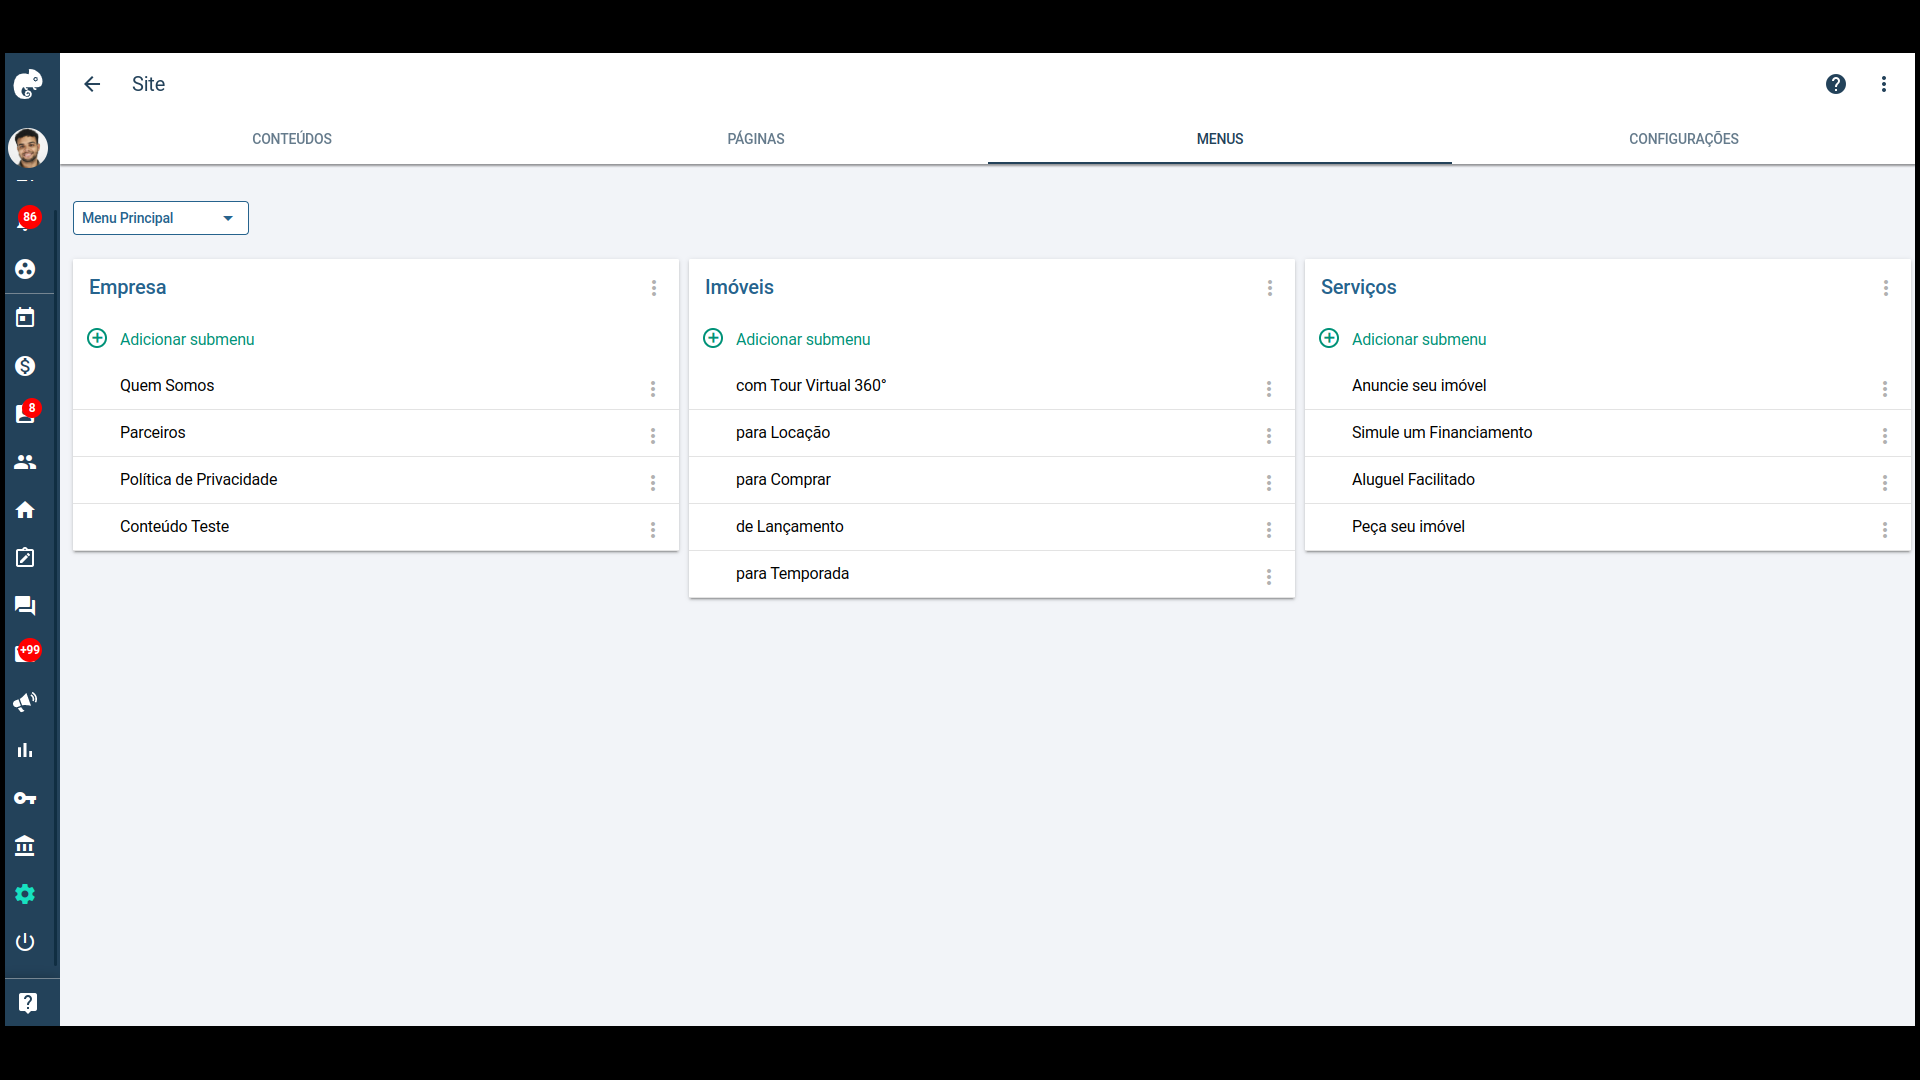The height and width of the screenshot is (1080, 1920).
Task: Open the top-right help circle icon
Action: tap(1836, 84)
